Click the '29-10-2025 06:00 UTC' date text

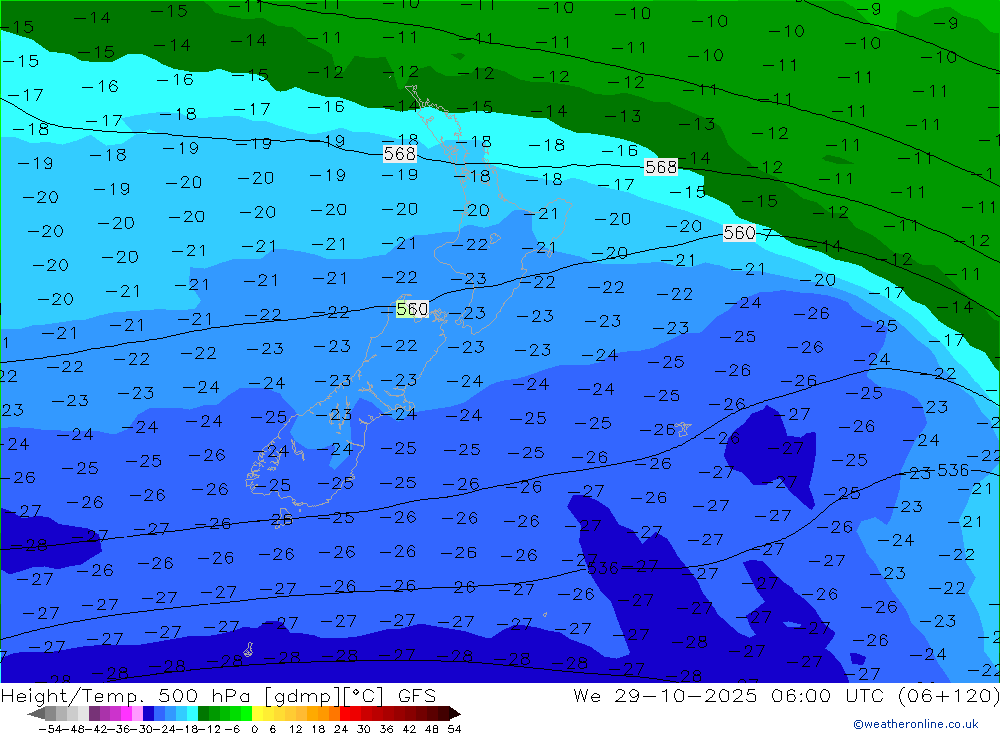pos(751,695)
